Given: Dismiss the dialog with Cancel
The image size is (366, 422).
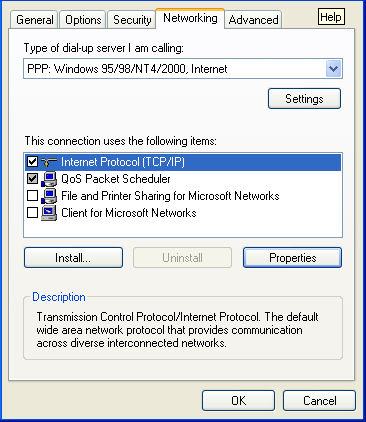Looking at the screenshot, I should [x=319, y=401].
